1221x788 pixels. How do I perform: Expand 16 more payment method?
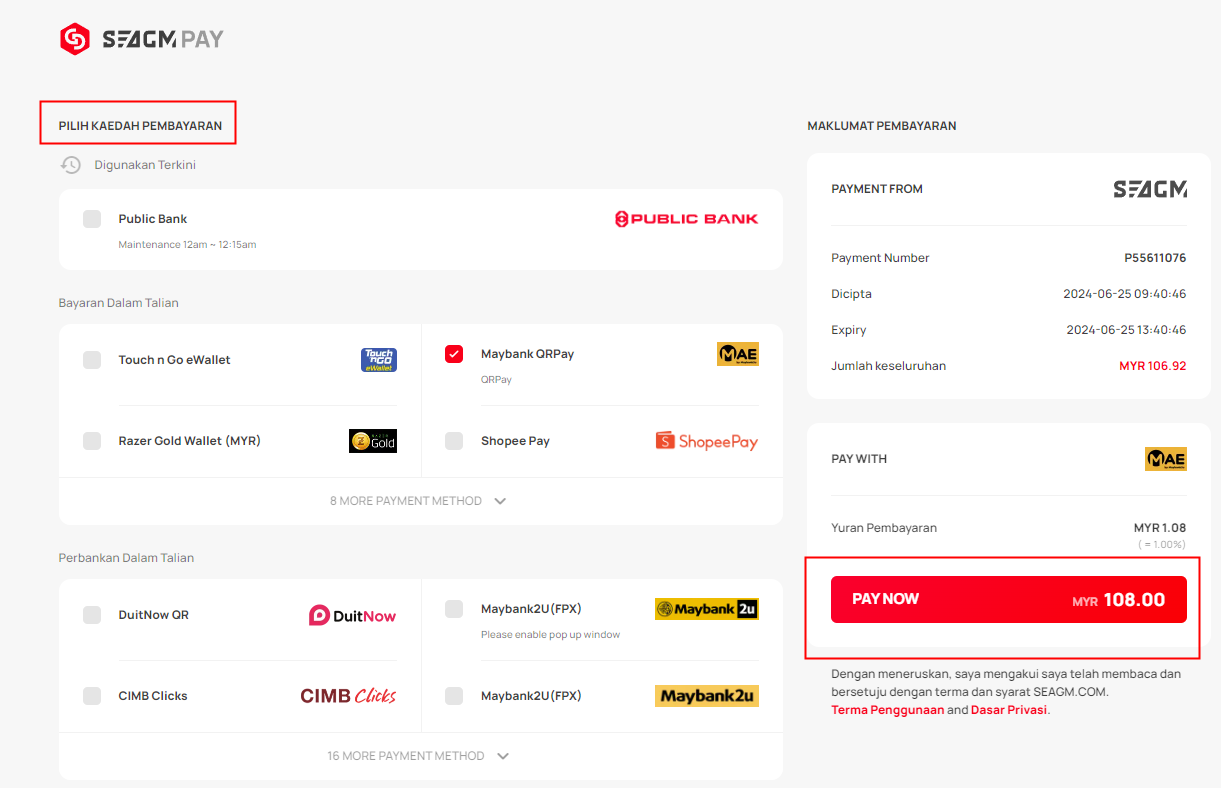coord(419,756)
